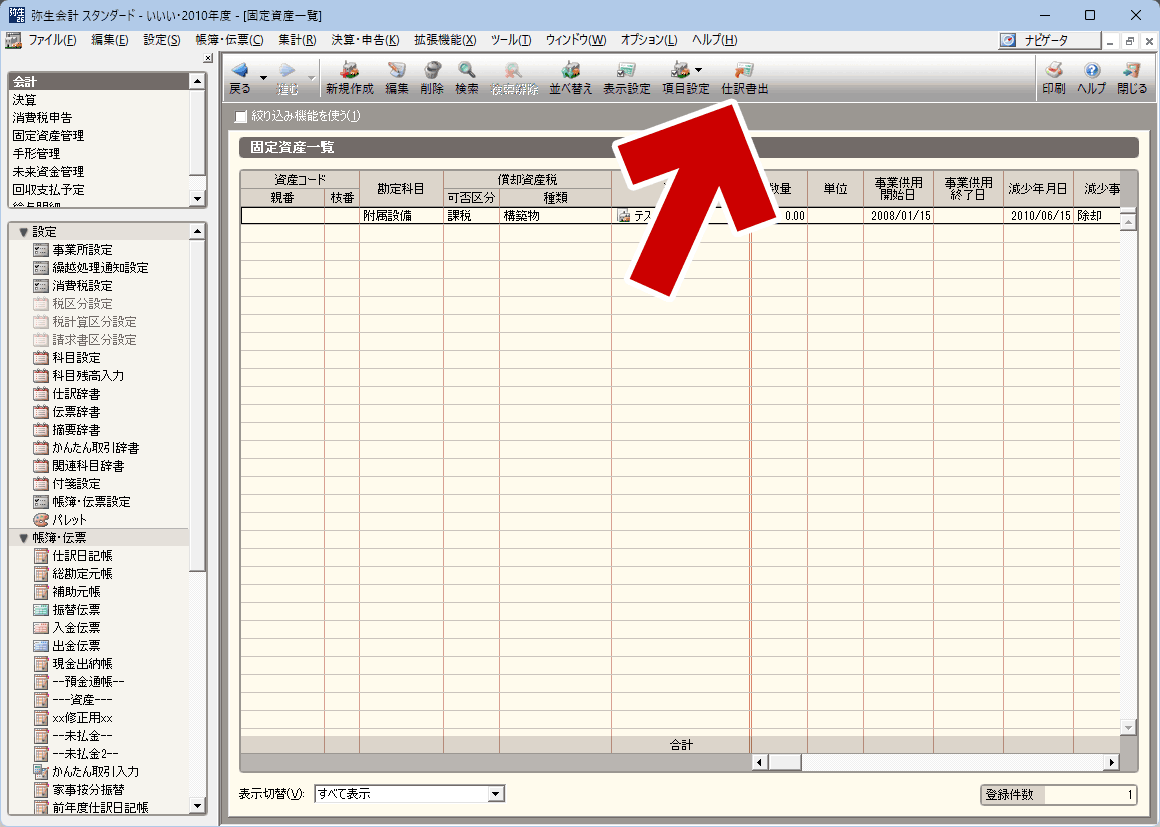Open 表示設定 from the toolbar
This screenshot has width=1160, height=827.
tap(626, 72)
